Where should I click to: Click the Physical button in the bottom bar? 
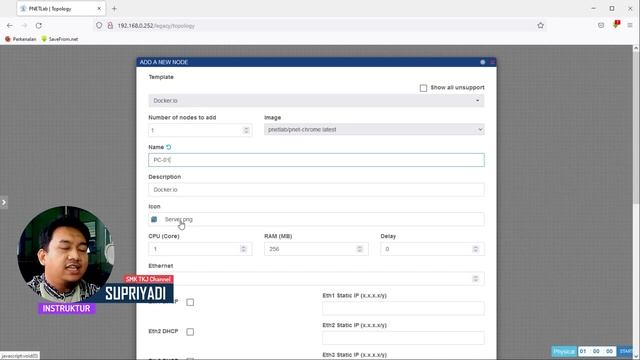564,351
